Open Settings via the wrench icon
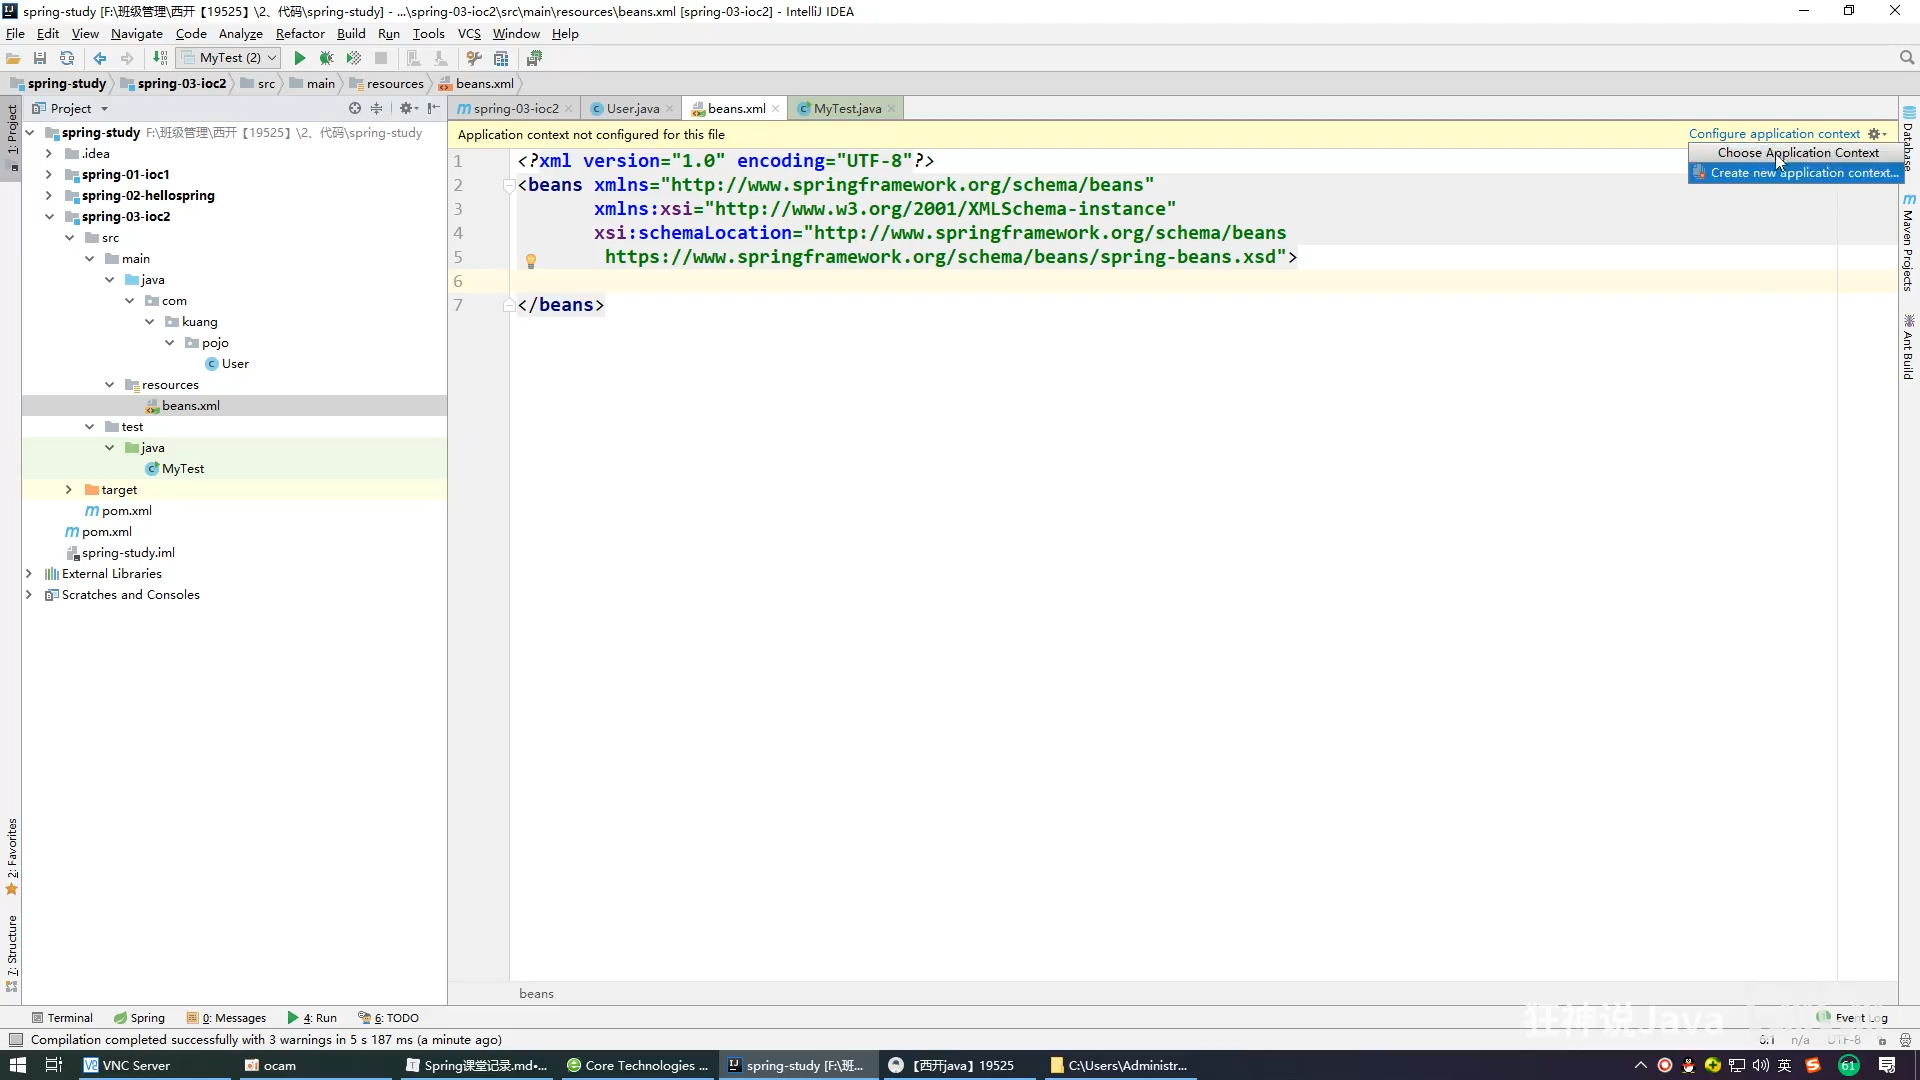1920x1080 pixels. click(x=474, y=58)
